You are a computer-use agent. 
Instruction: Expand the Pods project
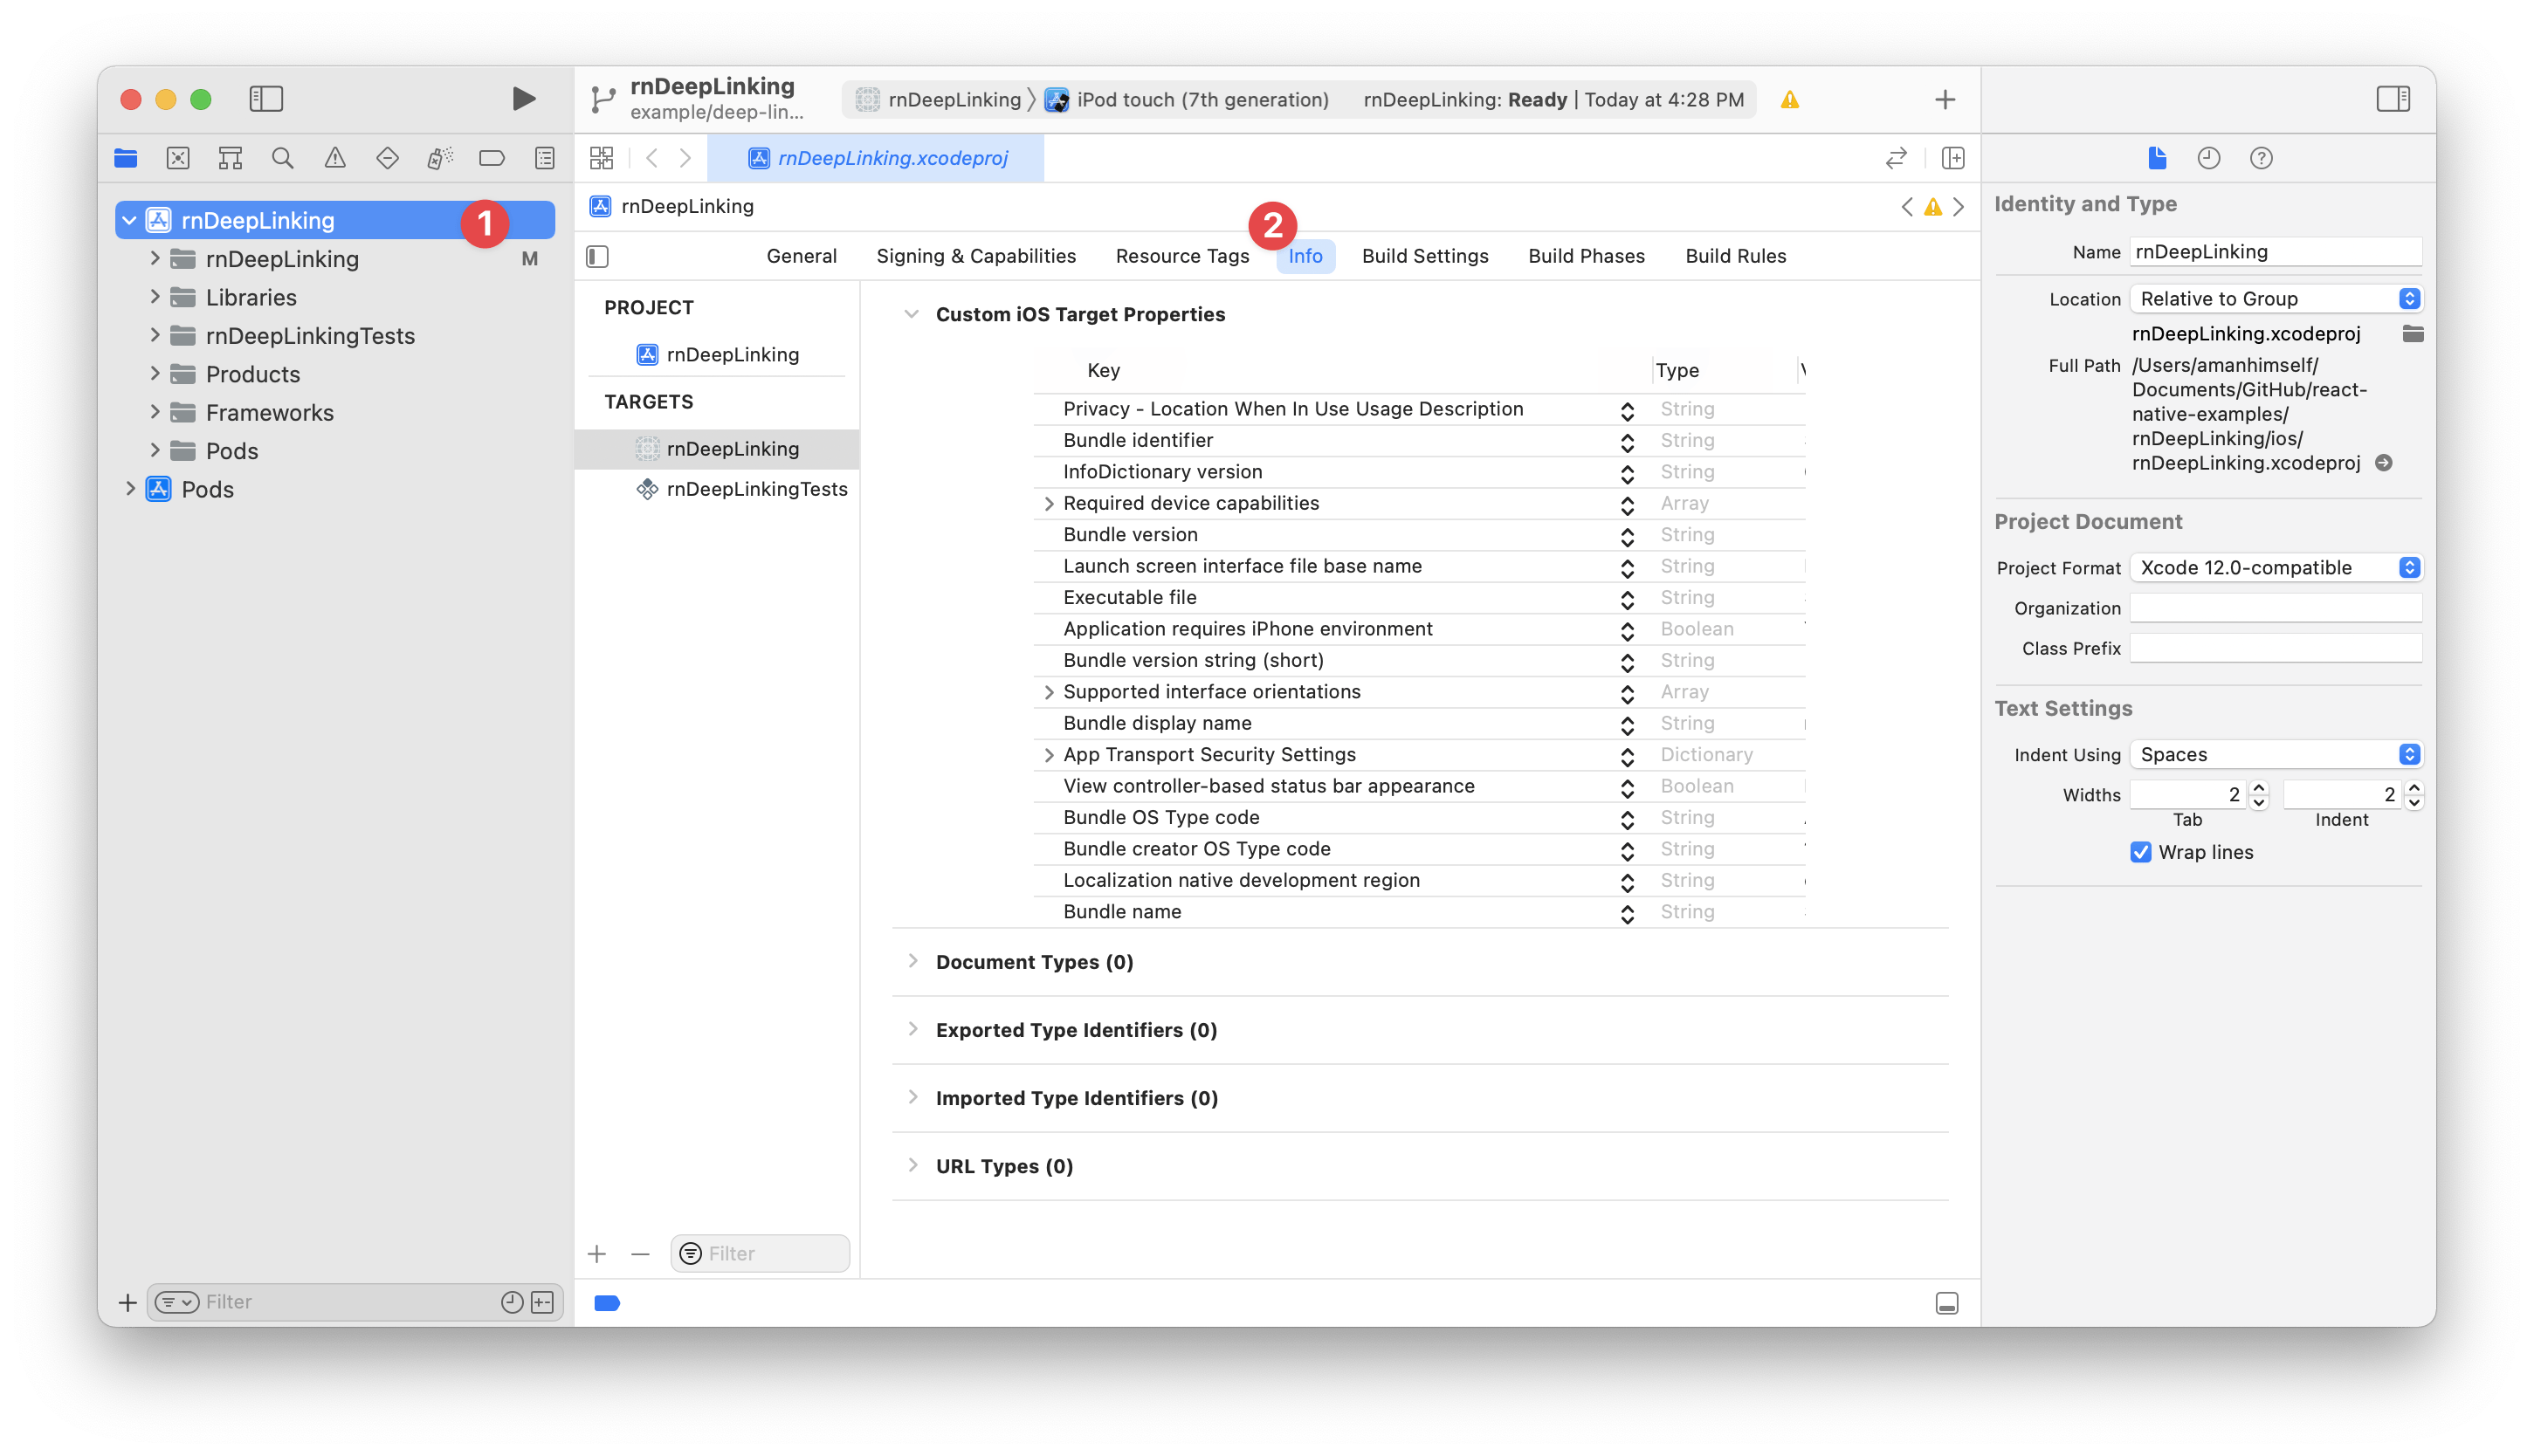tap(130, 488)
